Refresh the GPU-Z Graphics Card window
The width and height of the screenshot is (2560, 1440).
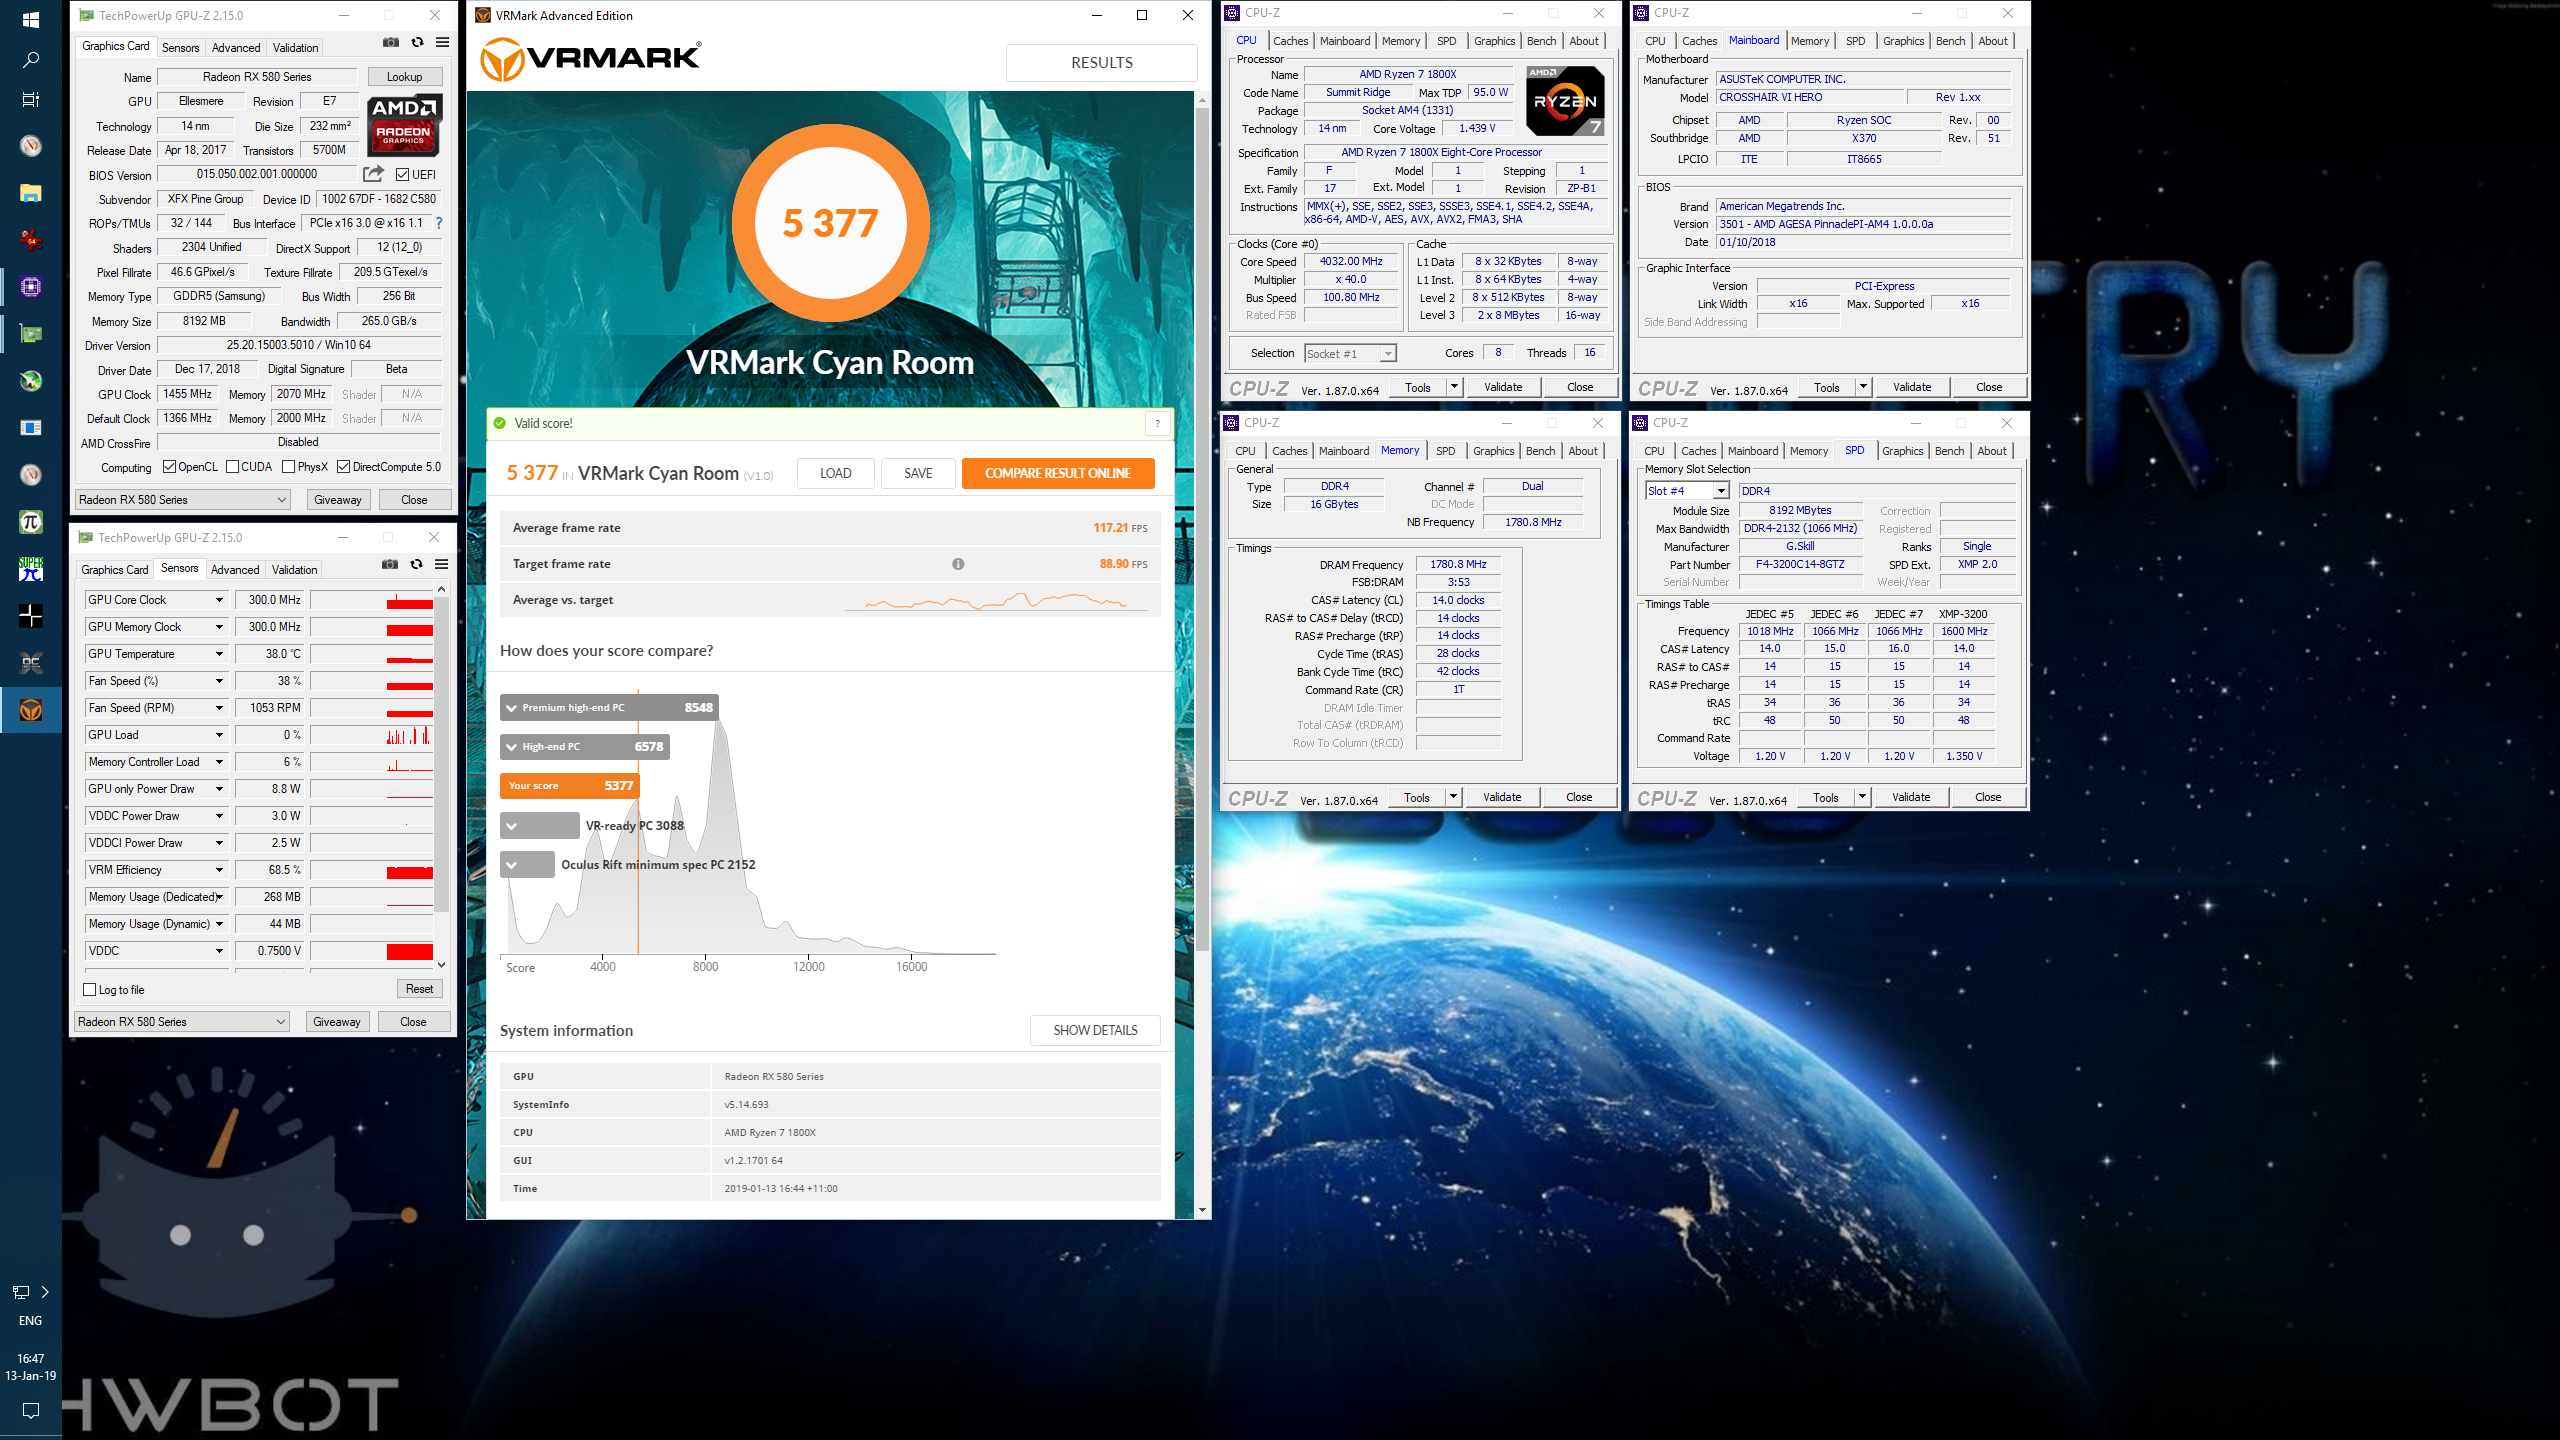(x=417, y=43)
